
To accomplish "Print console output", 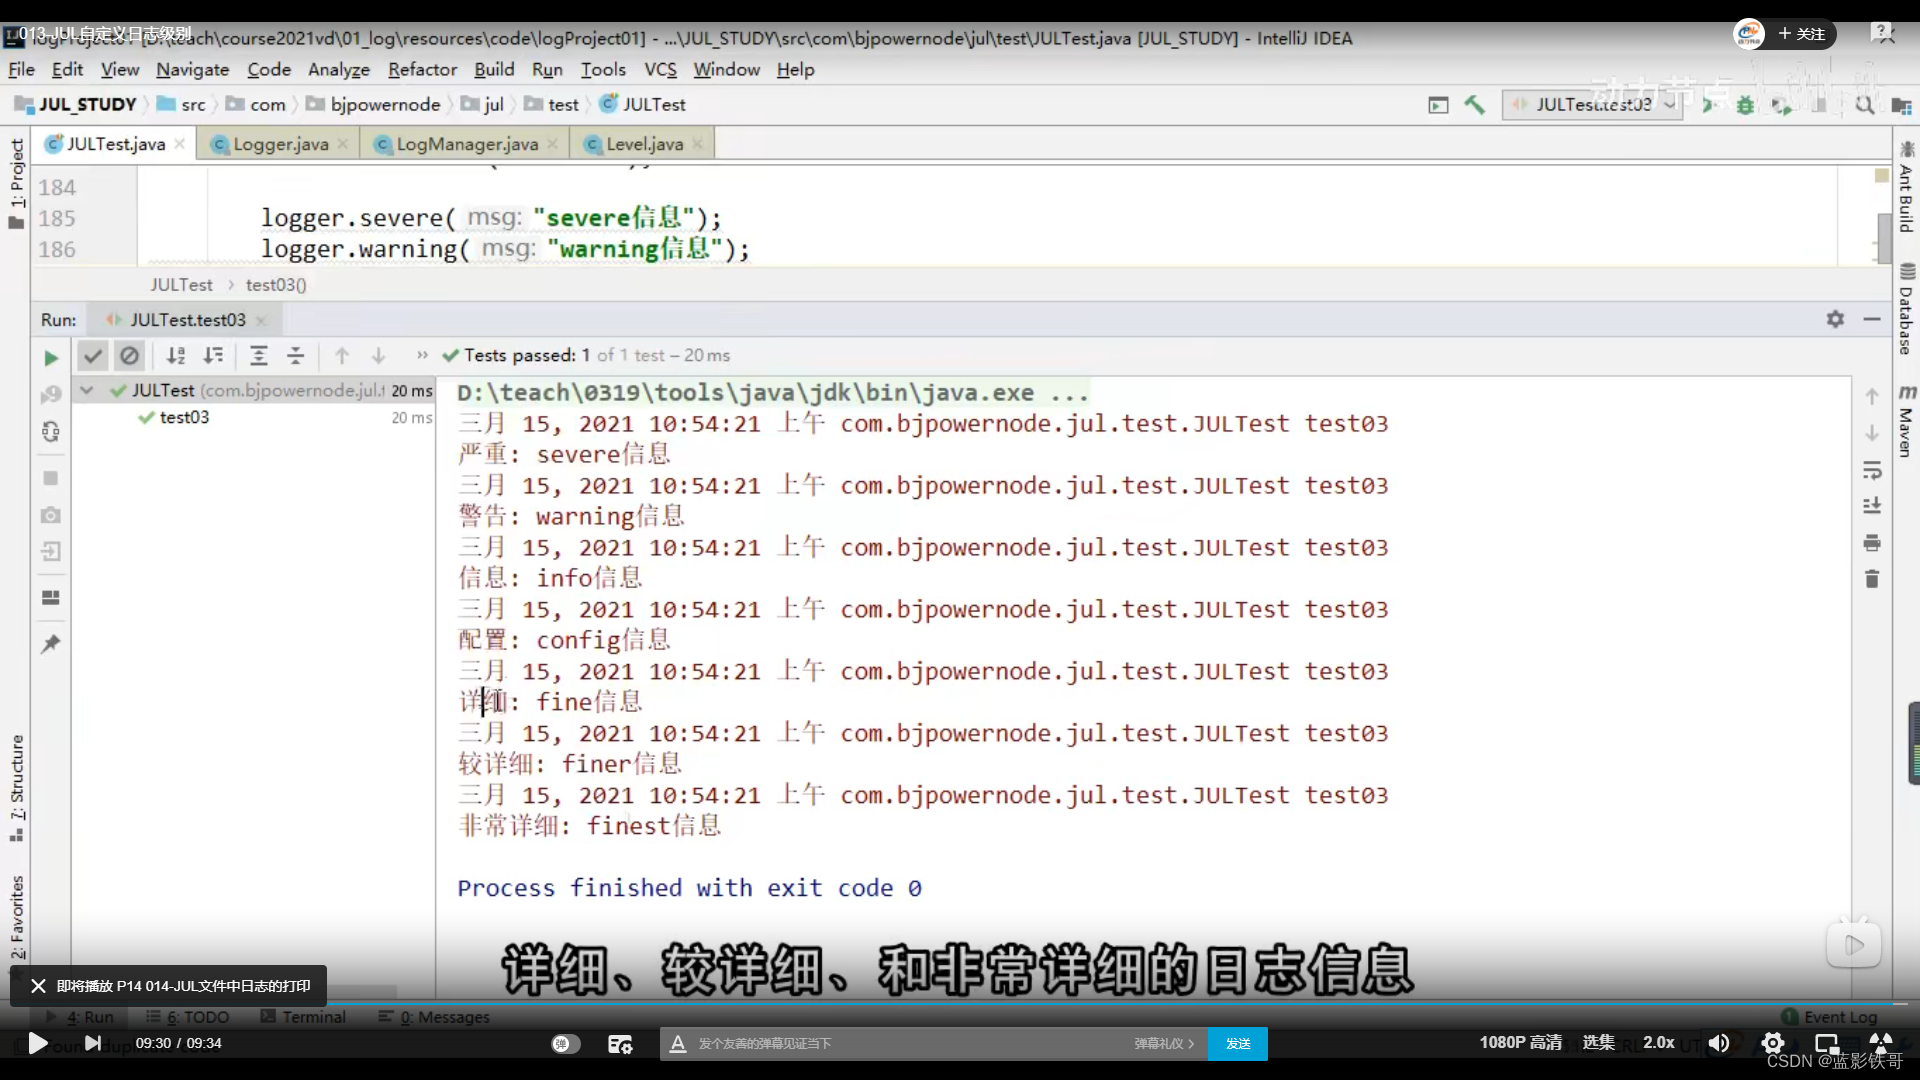I will tap(1872, 543).
